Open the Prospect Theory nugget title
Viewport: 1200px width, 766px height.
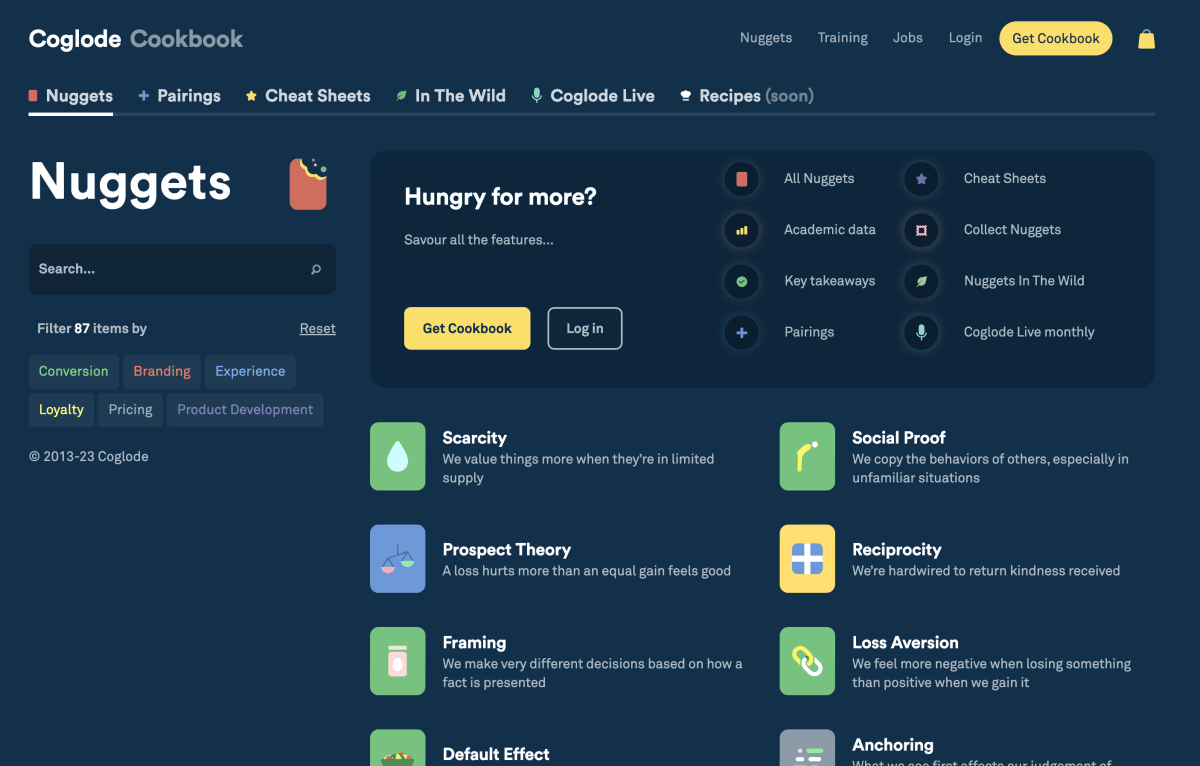pyautogui.click(x=507, y=550)
